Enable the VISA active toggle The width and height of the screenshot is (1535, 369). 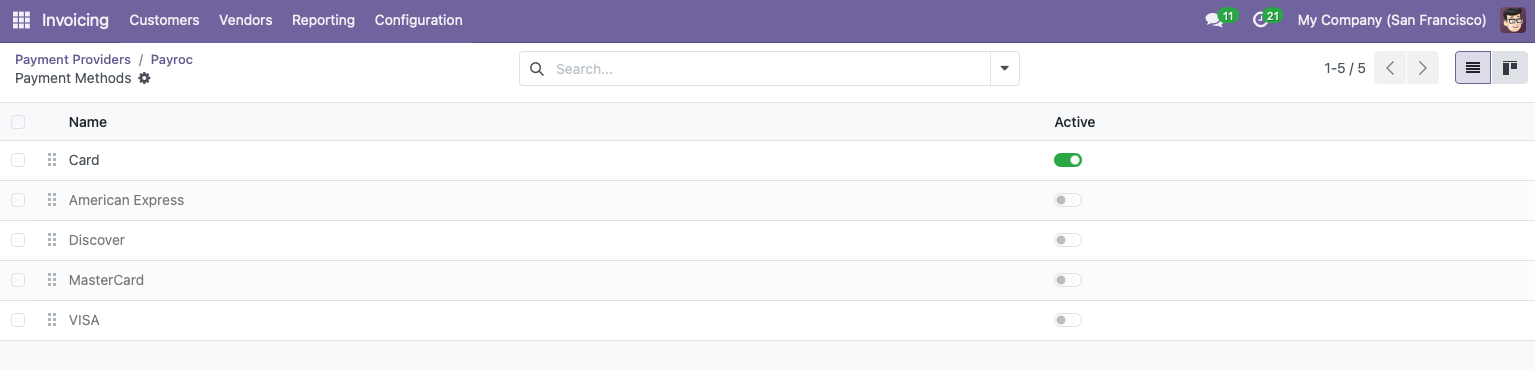(x=1068, y=320)
